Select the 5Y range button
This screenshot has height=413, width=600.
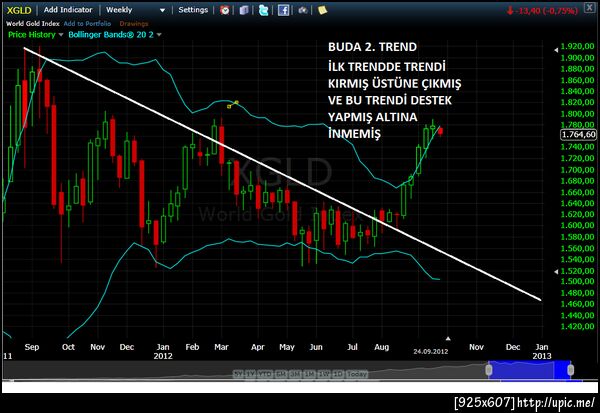point(238,374)
